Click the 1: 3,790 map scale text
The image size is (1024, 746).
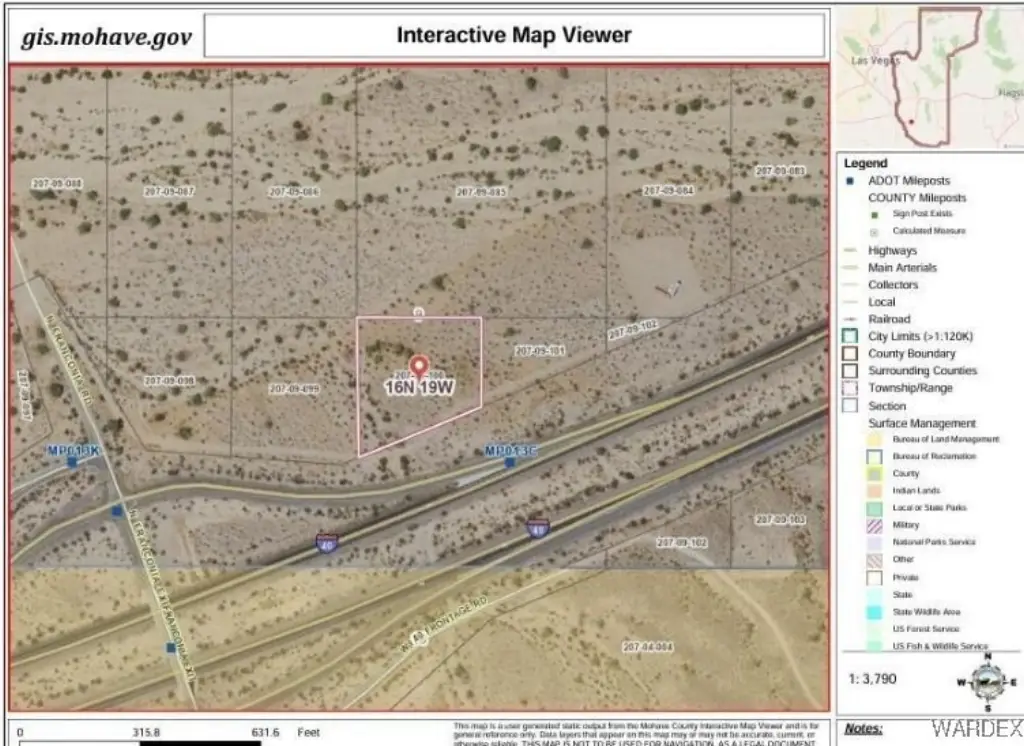pyautogui.click(x=872, y=680)
